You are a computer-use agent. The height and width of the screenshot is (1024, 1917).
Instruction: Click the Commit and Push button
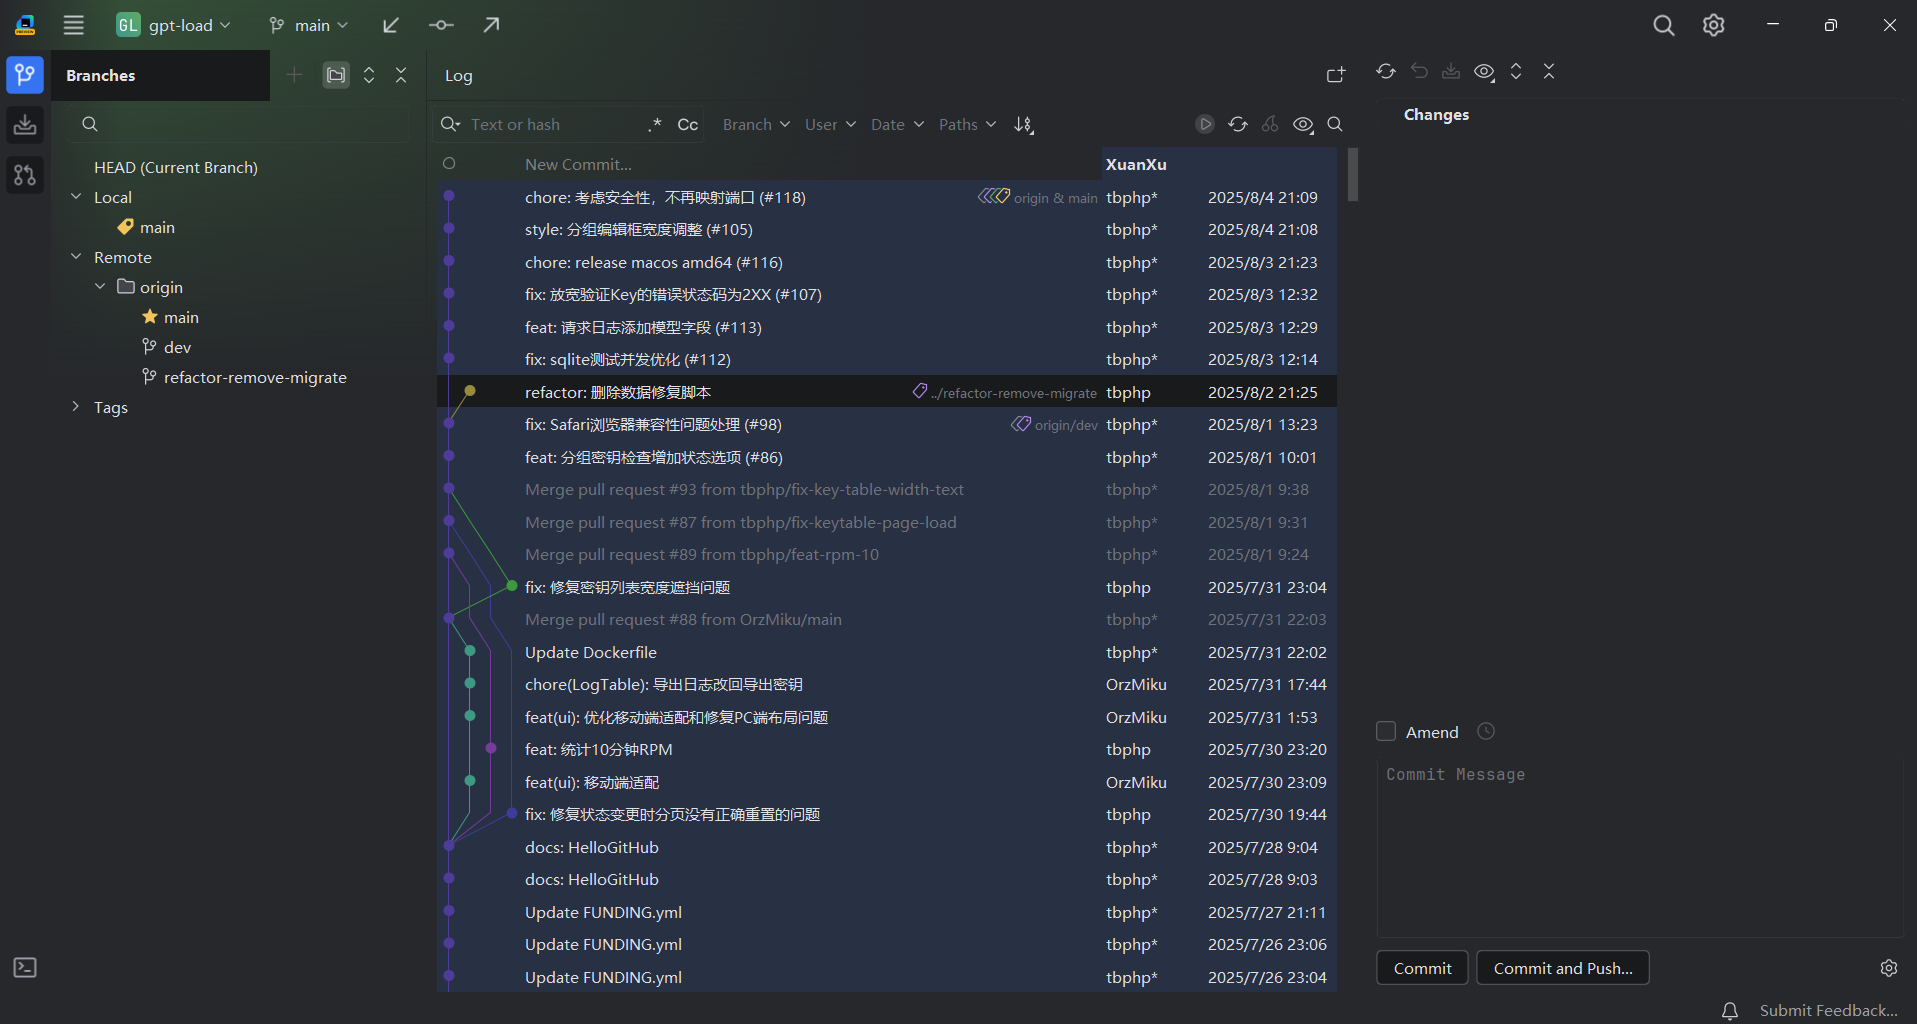pos(1562,967)
